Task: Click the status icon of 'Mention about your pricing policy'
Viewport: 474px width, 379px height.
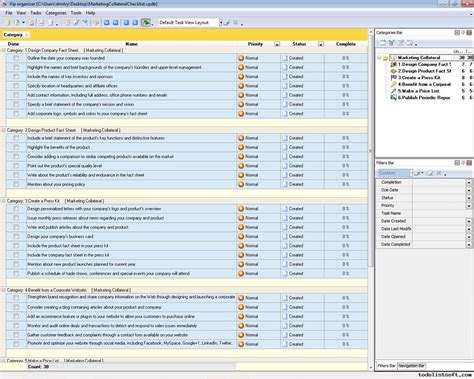Action: pyautogui.click(x=285, y=184)
